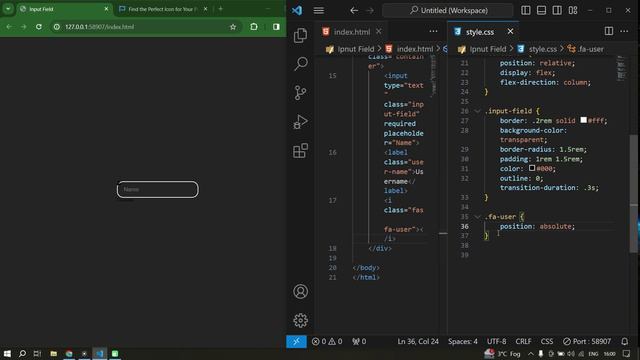The width and height of the screenshot is (640, 360).
Task: Open .fa-user breadcrumb symbol dropdown
Action: 586,49
